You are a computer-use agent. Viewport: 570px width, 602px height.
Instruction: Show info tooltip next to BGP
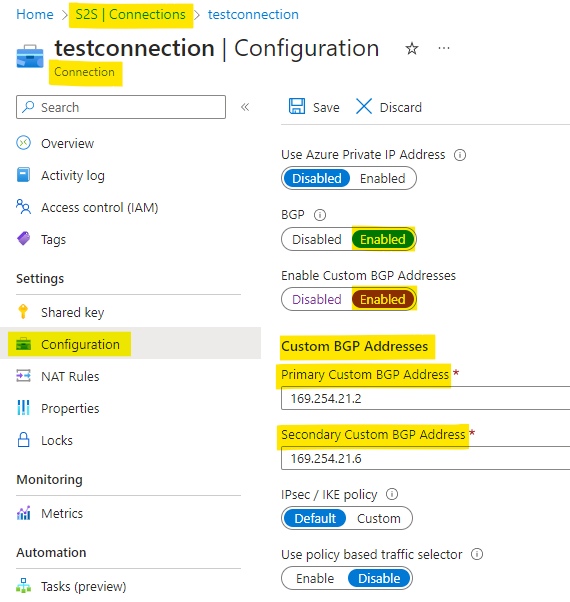click(x=320, y=215)
